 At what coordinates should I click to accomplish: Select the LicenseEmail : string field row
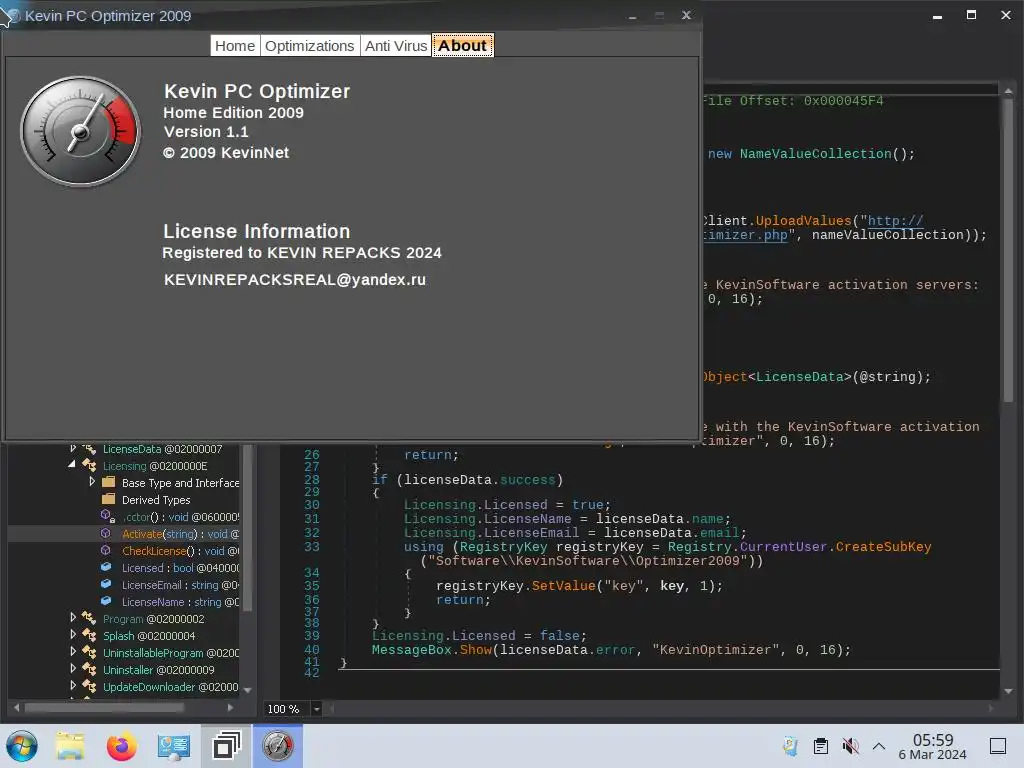(180, 585)
